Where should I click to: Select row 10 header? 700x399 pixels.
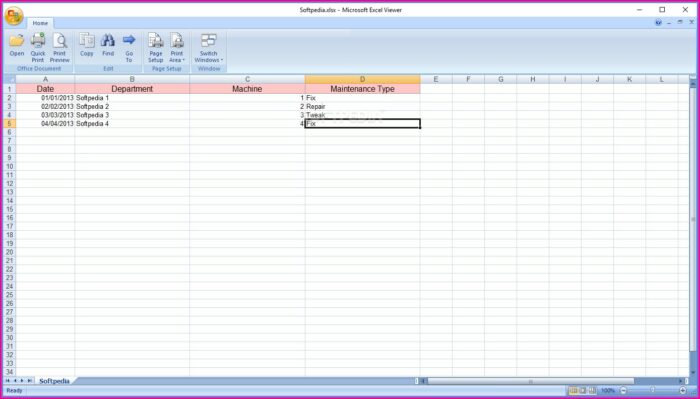tap(9, 166)
